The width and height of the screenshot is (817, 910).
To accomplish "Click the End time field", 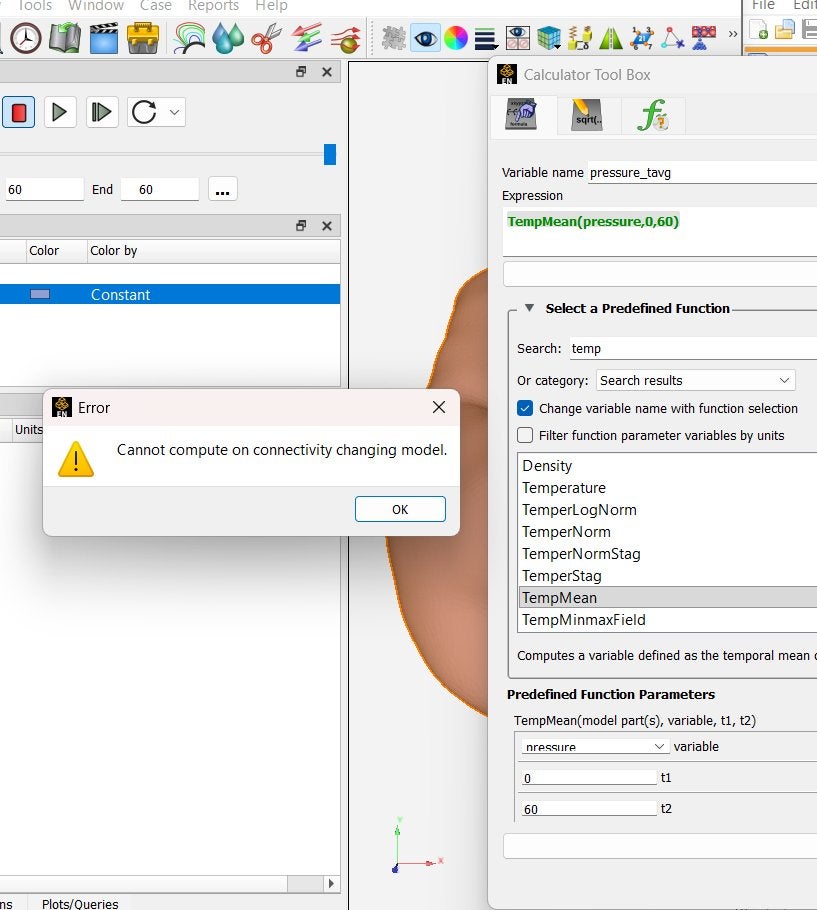I will pyautogui.click(x=160, y=190).
